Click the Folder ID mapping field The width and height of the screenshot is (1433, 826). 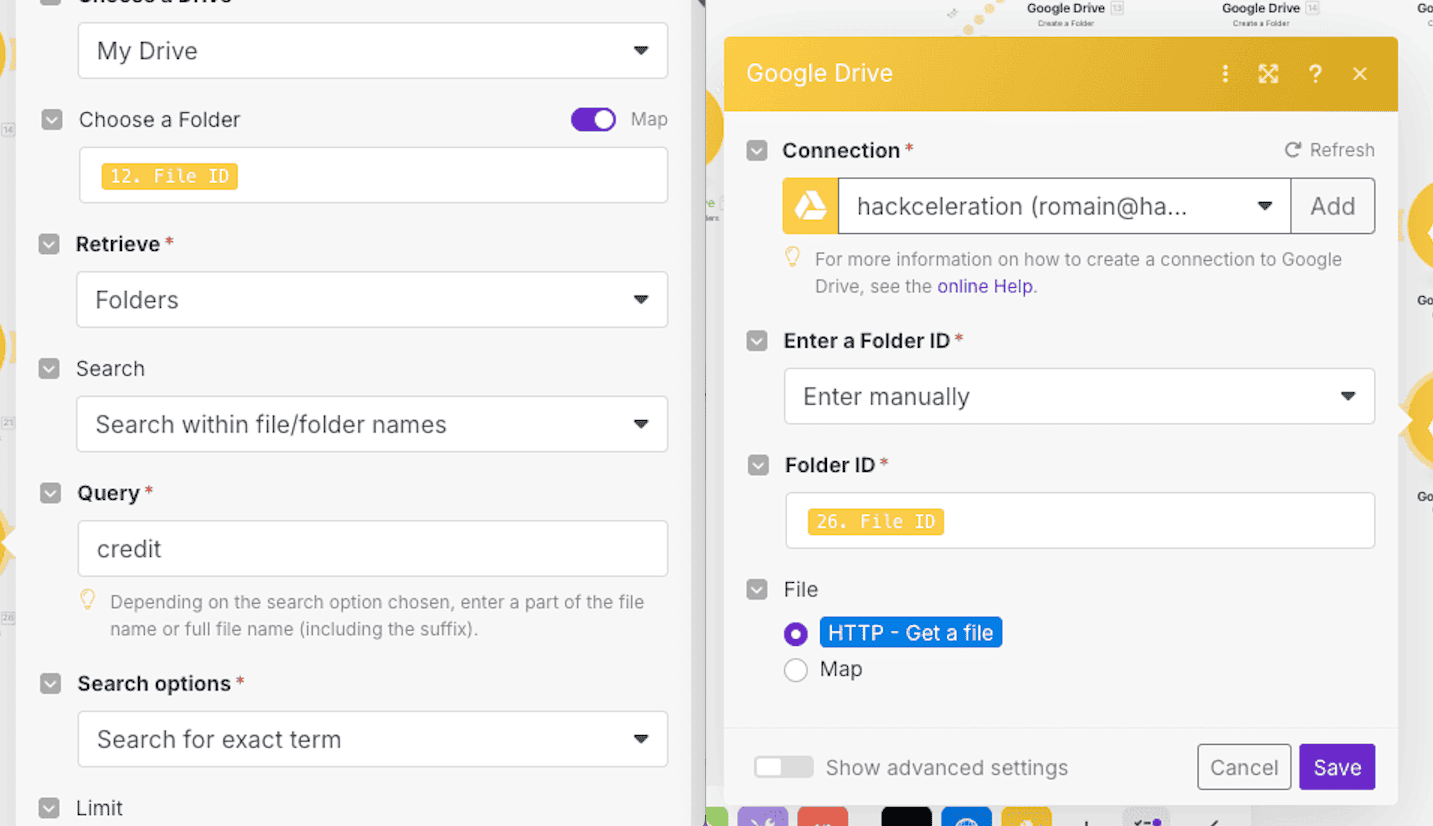1080,520
